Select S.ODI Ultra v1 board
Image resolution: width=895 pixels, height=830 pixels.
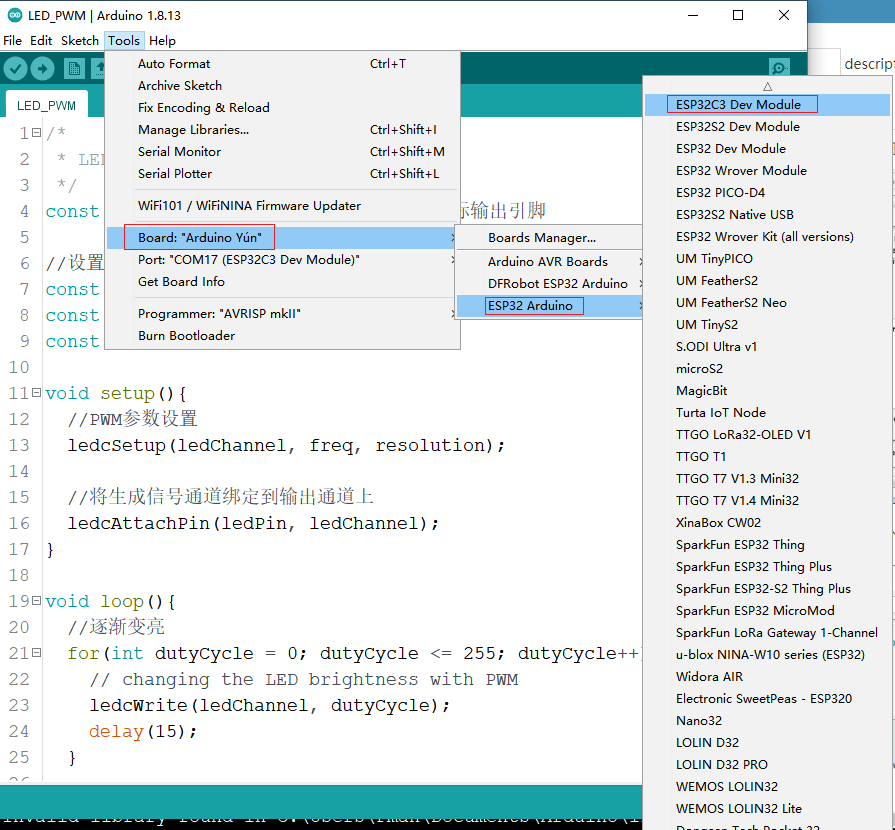pos(767,346)
